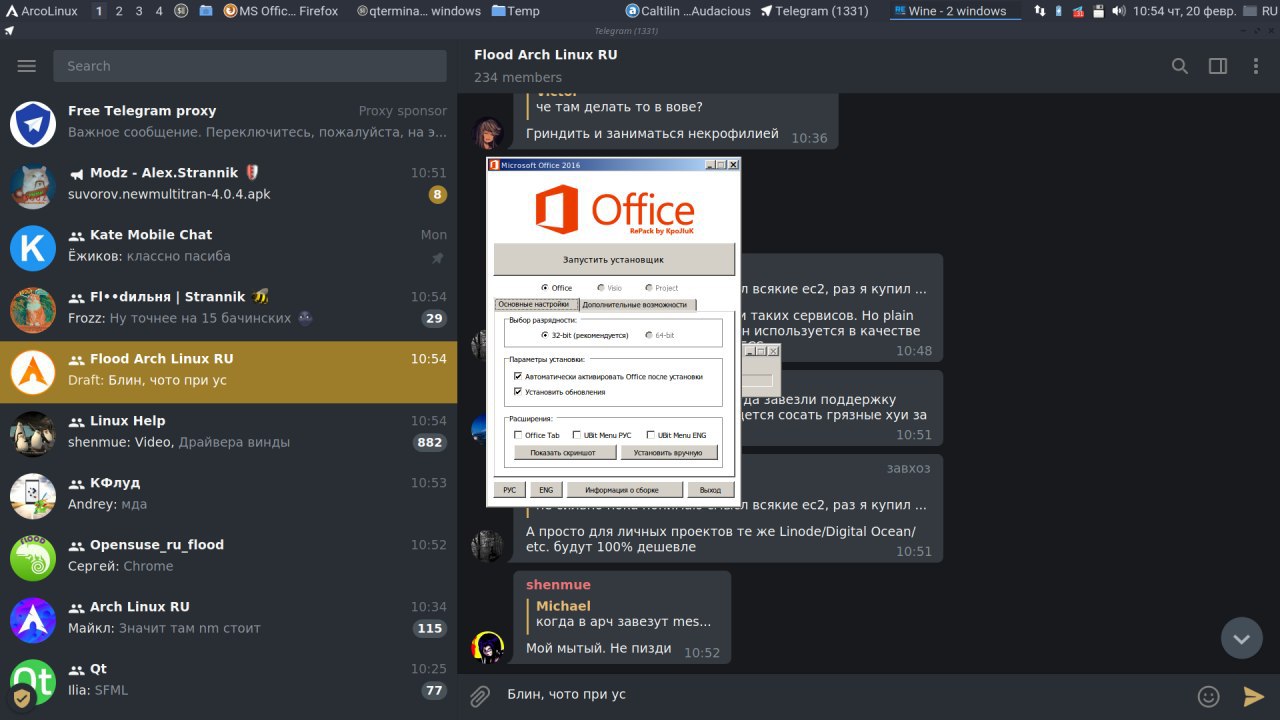1280x720 pixels.
Task: Switch to Audacious in the taskbar
Action: (687, 11)
